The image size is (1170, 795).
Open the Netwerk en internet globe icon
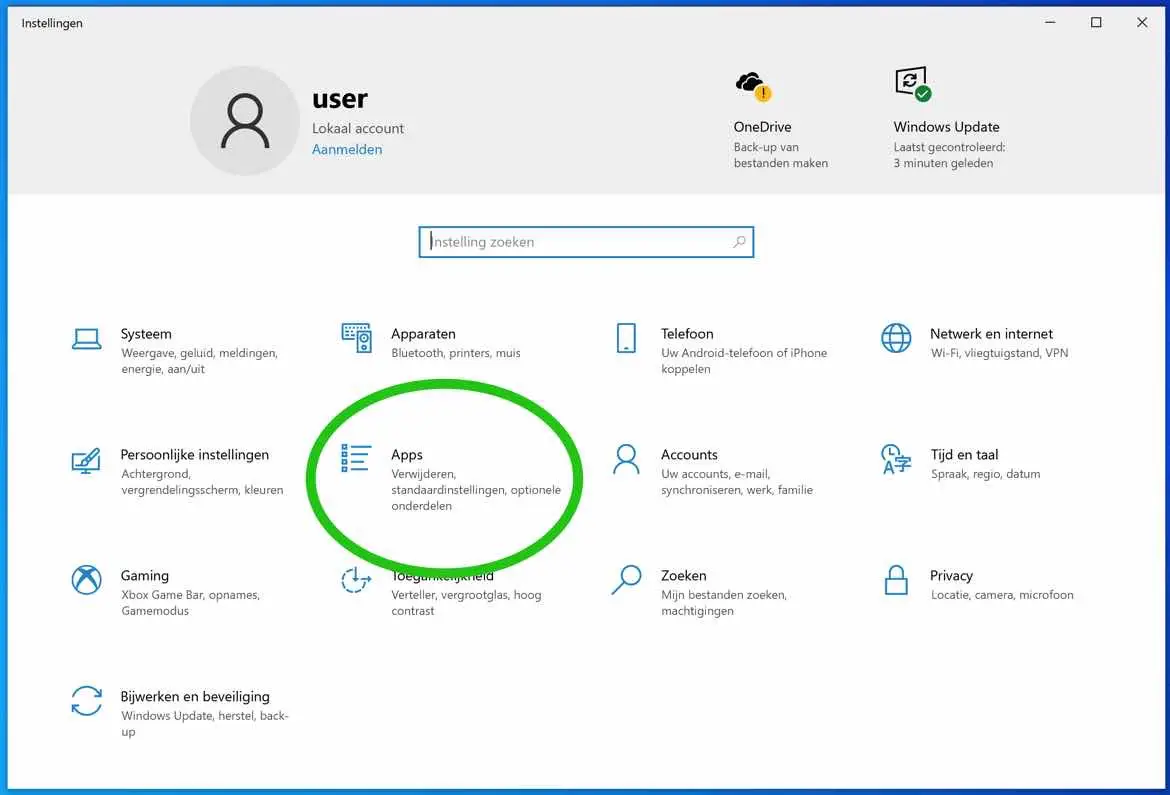point(896,338)
